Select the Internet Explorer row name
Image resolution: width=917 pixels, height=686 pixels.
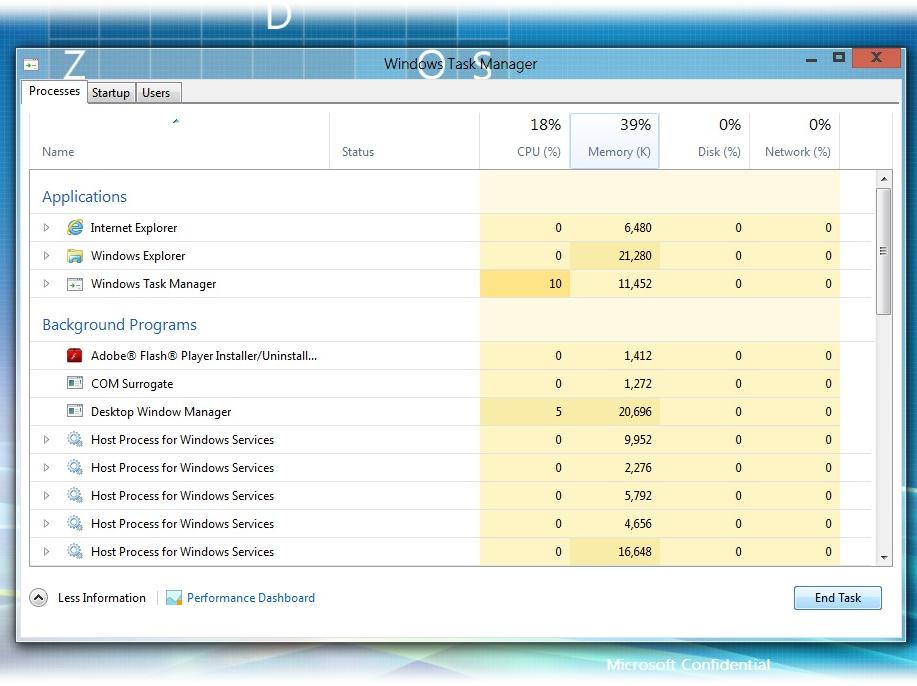(x=134, y=228)
